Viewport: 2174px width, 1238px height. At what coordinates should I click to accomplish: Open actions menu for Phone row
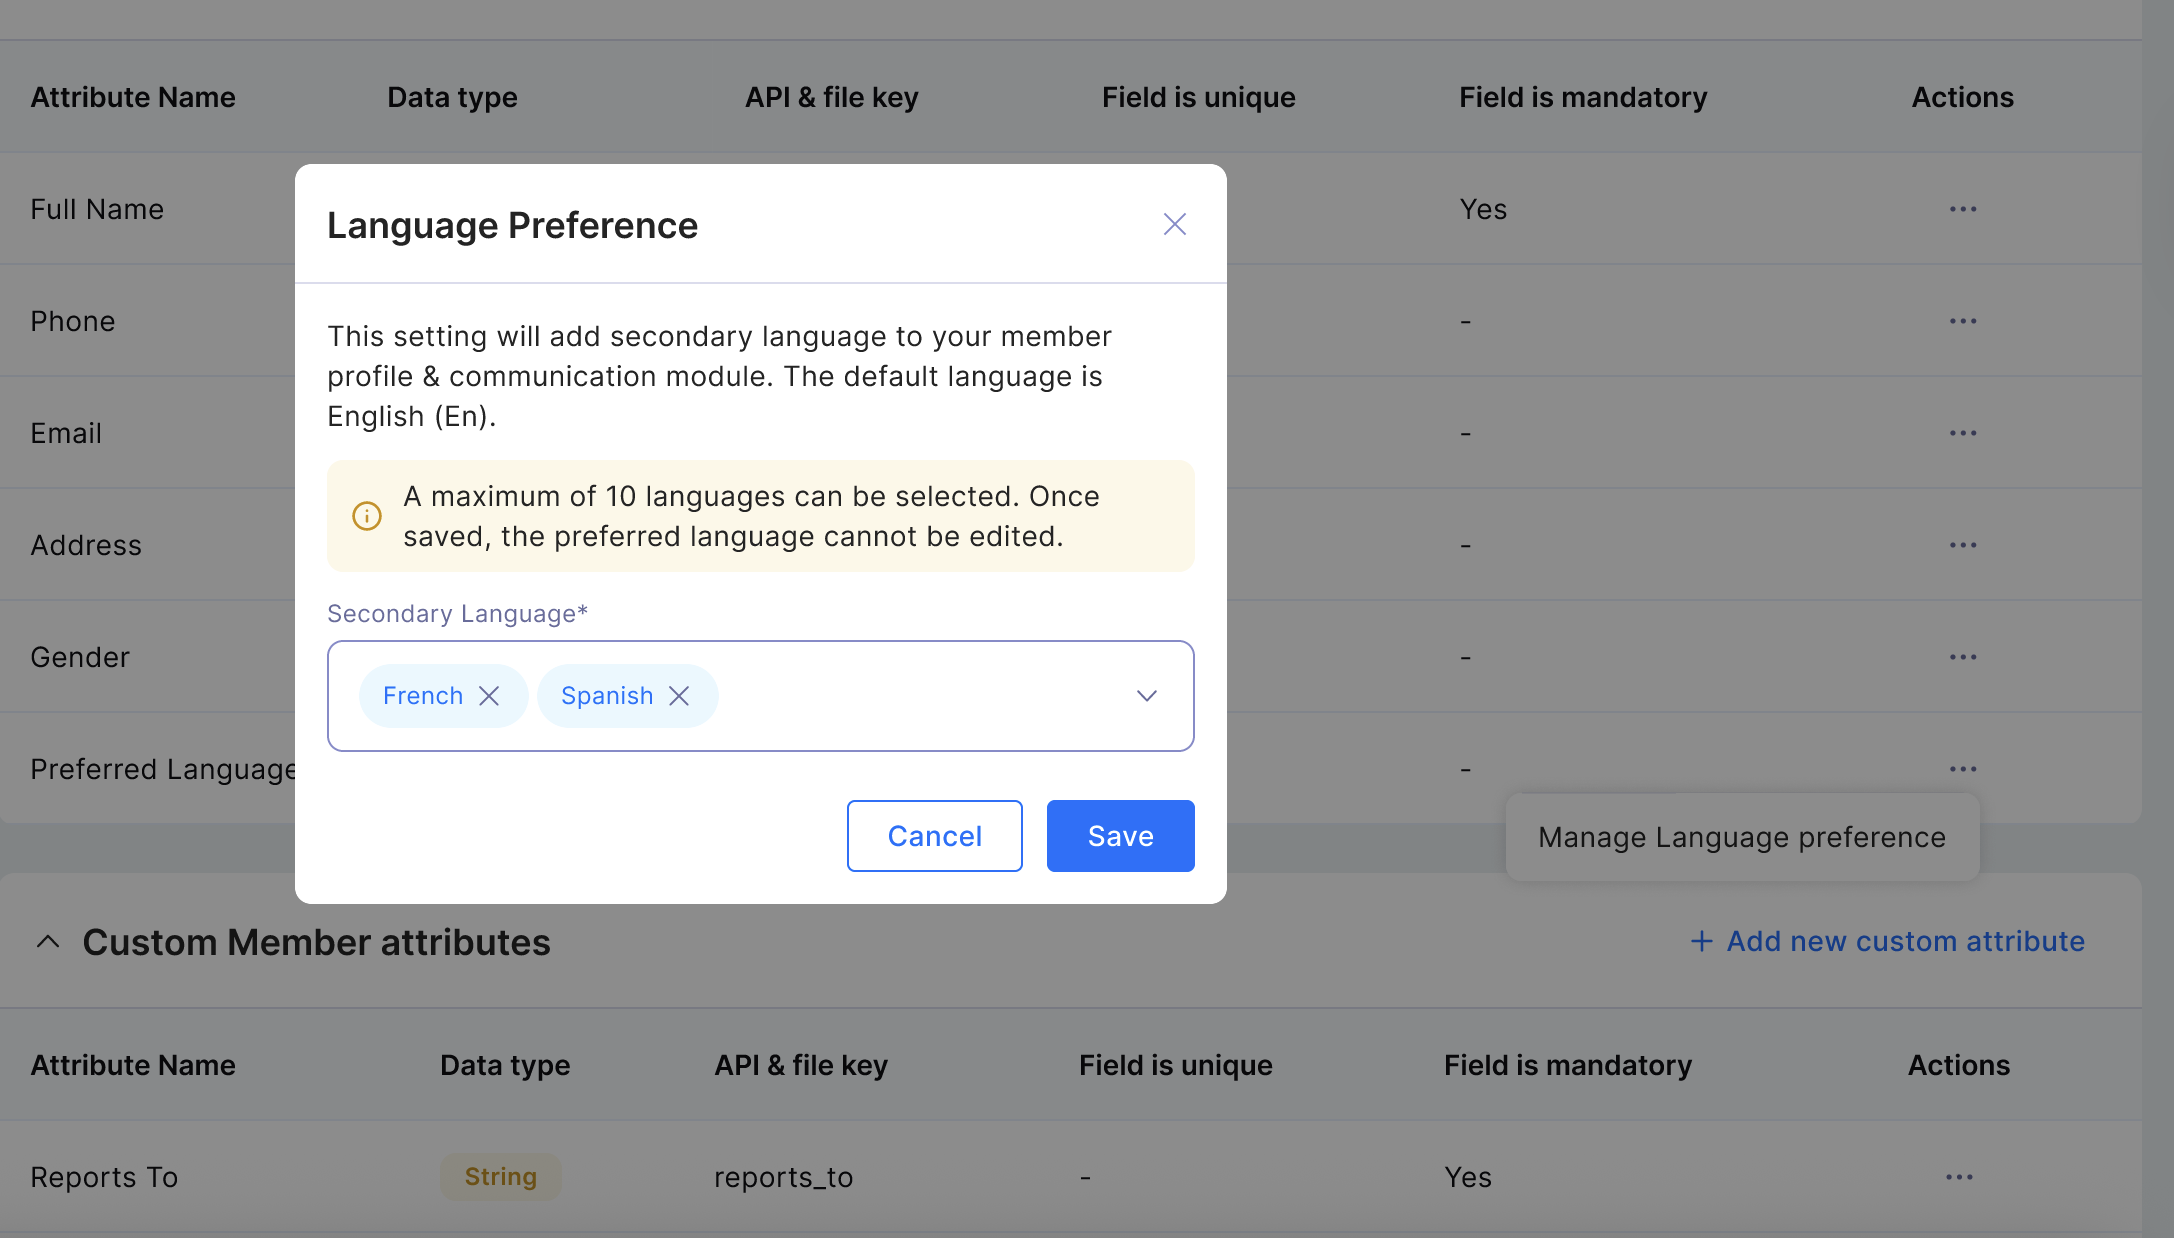[1962, 321]
